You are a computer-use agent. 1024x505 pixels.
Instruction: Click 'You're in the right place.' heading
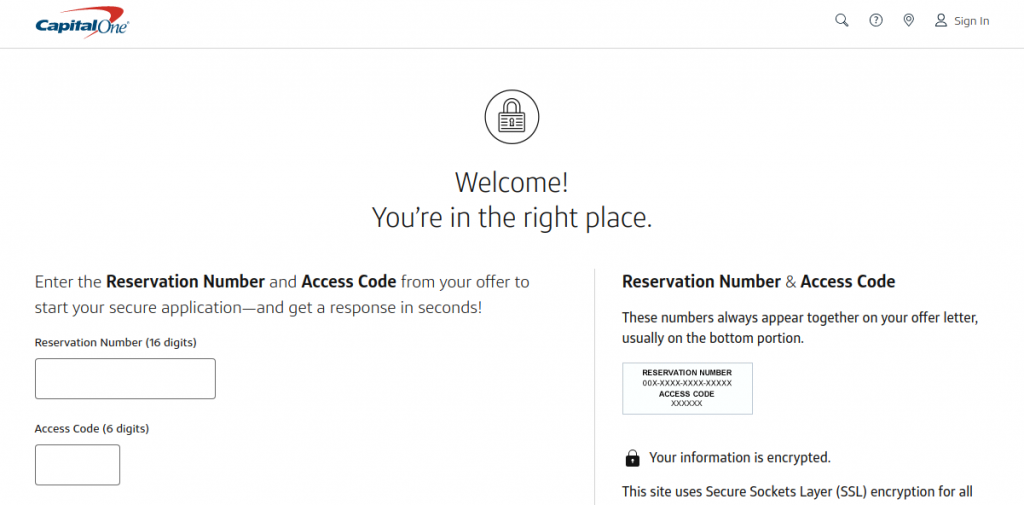coord(512,218)
